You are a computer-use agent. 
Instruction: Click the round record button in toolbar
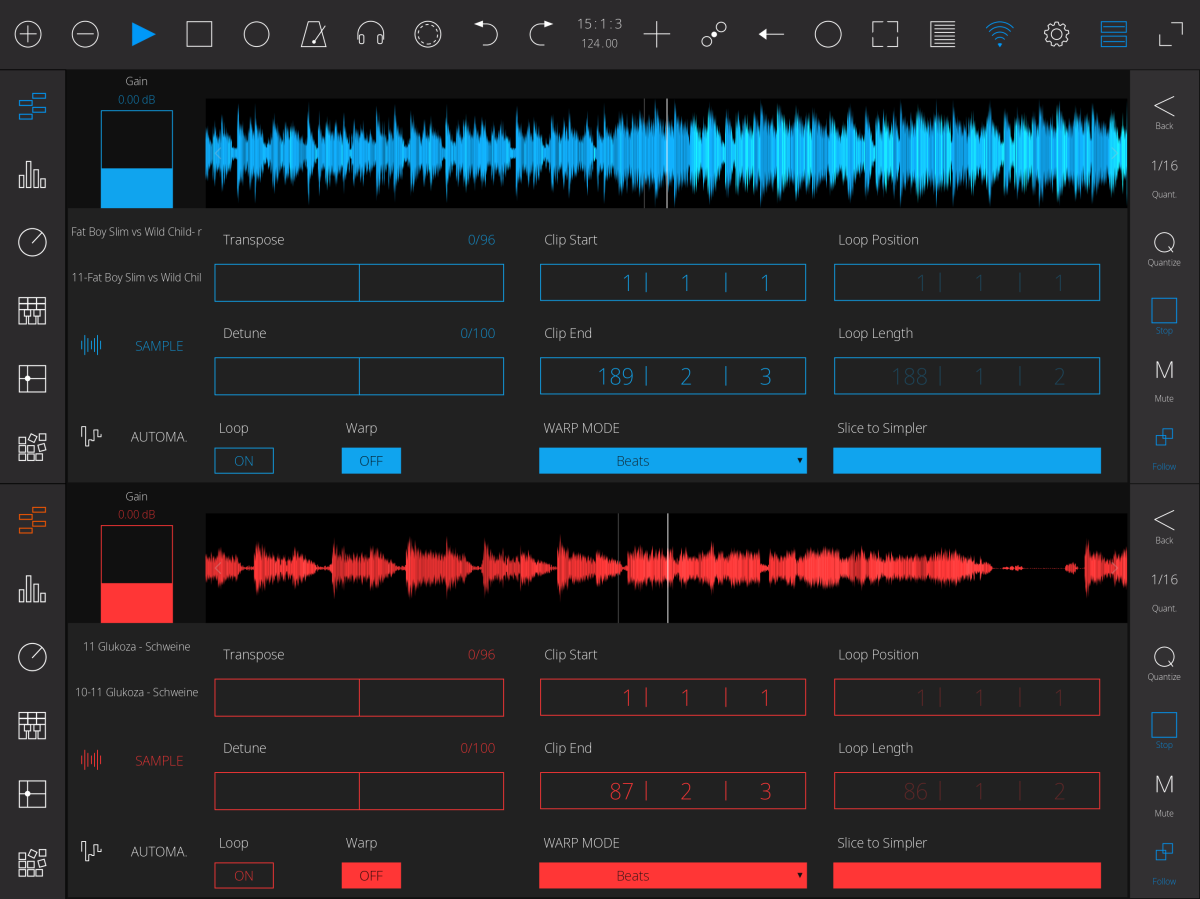pos(257,35)
